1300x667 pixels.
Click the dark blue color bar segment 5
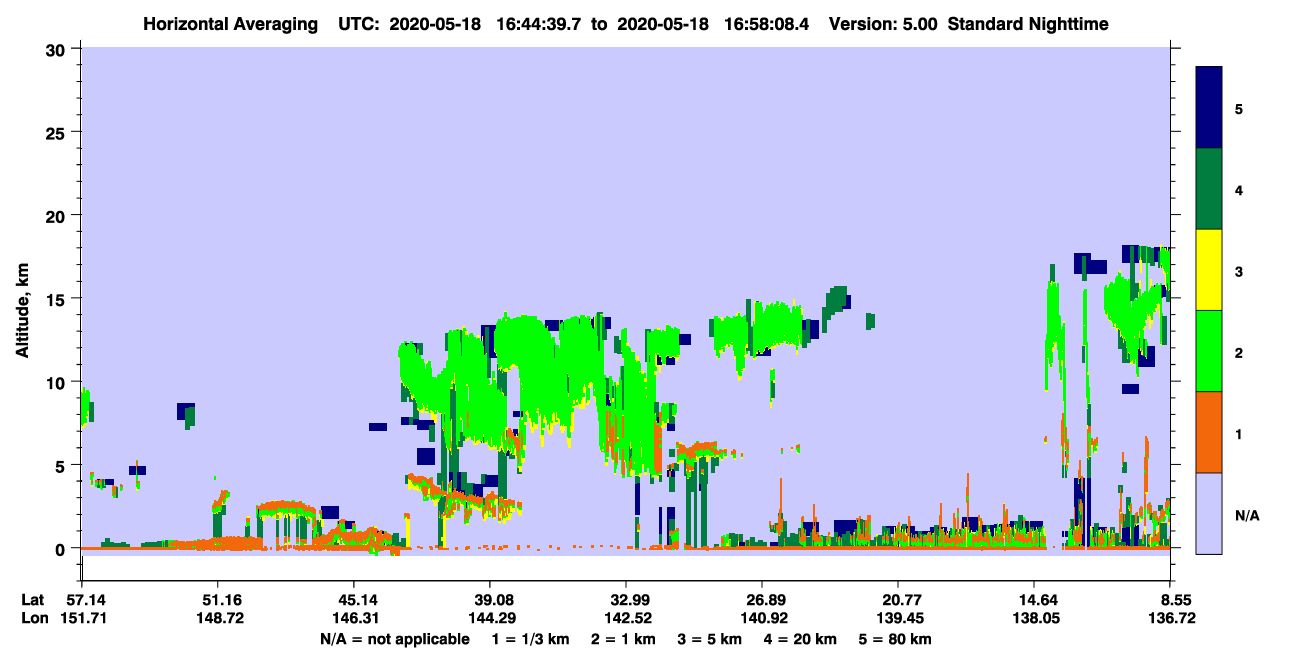tap(1209, 108)
